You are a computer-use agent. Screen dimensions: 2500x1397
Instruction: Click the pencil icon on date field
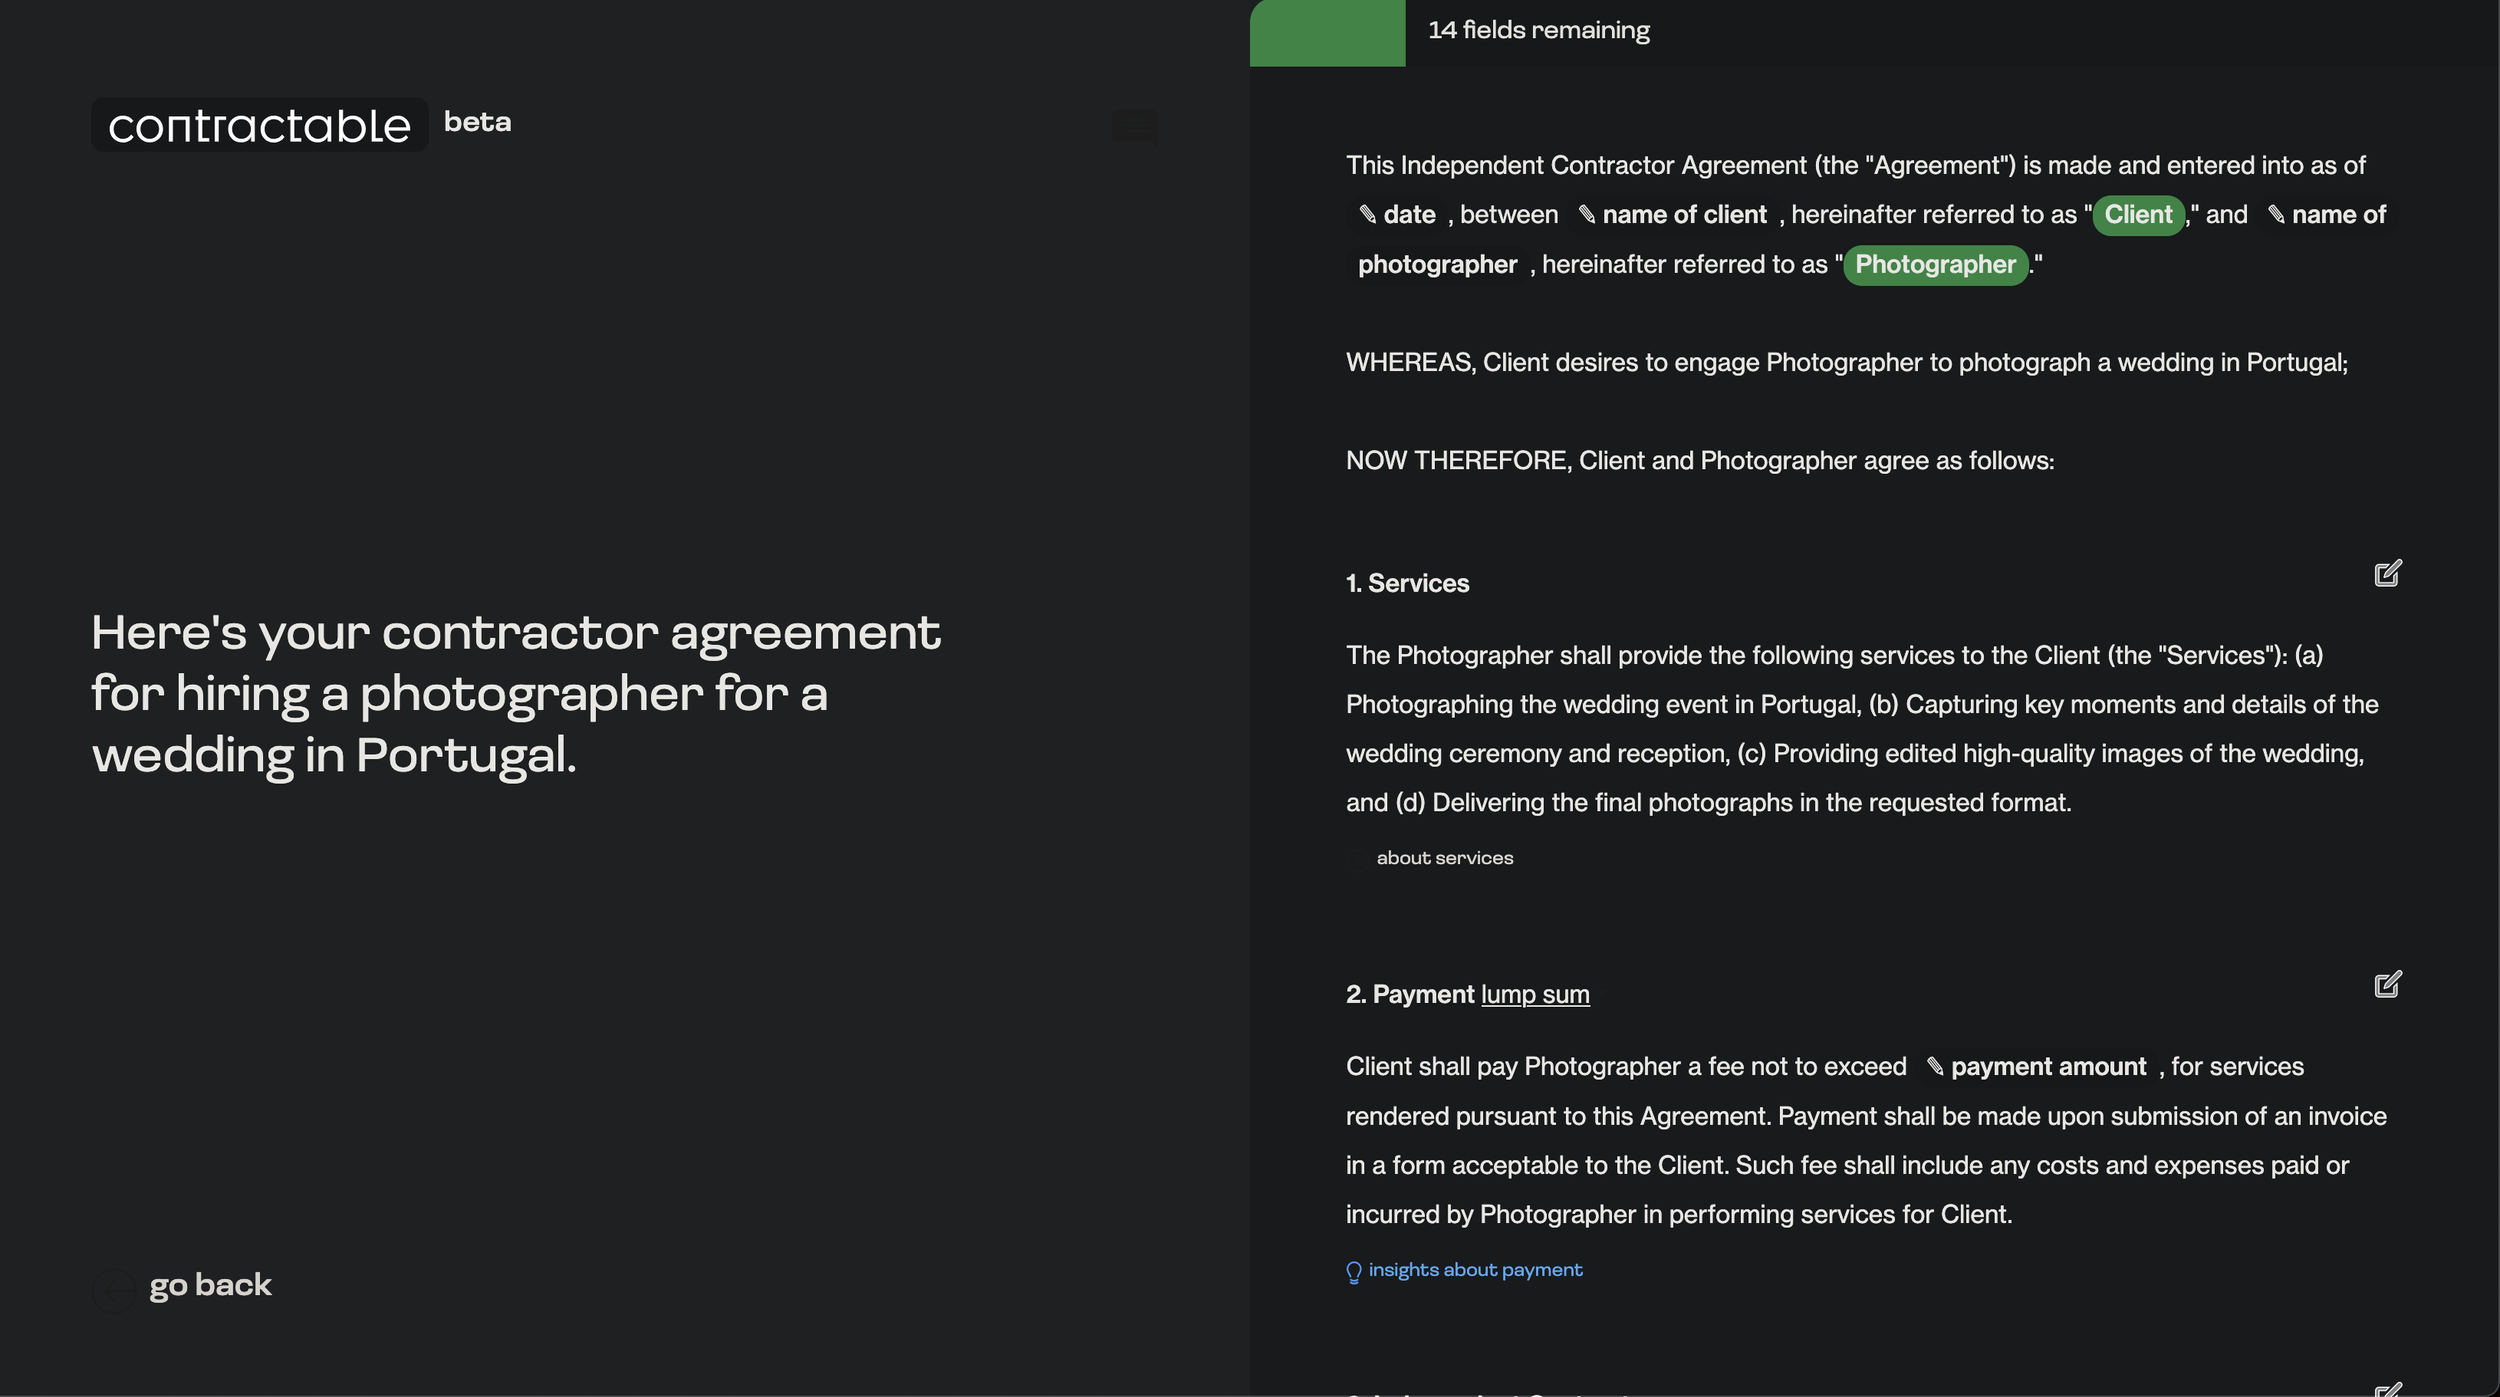pos(1368,215)
